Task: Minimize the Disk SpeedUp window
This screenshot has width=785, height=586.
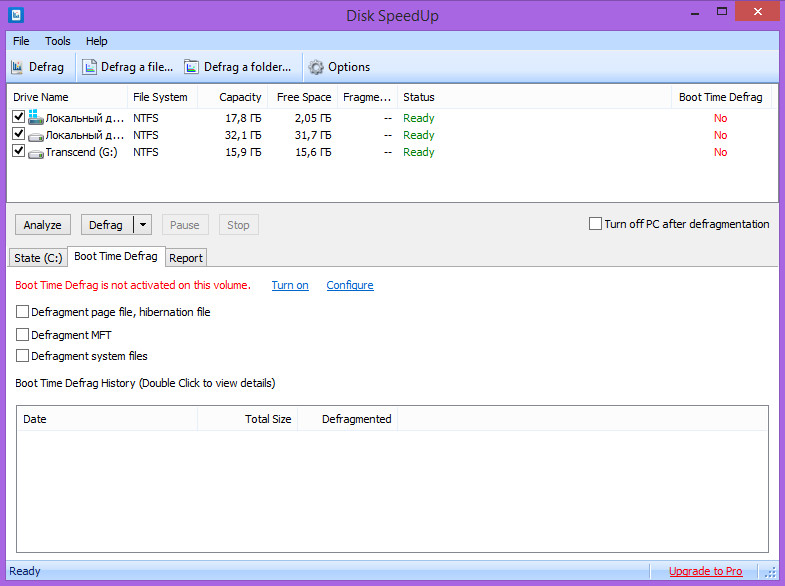Action: 695,12
